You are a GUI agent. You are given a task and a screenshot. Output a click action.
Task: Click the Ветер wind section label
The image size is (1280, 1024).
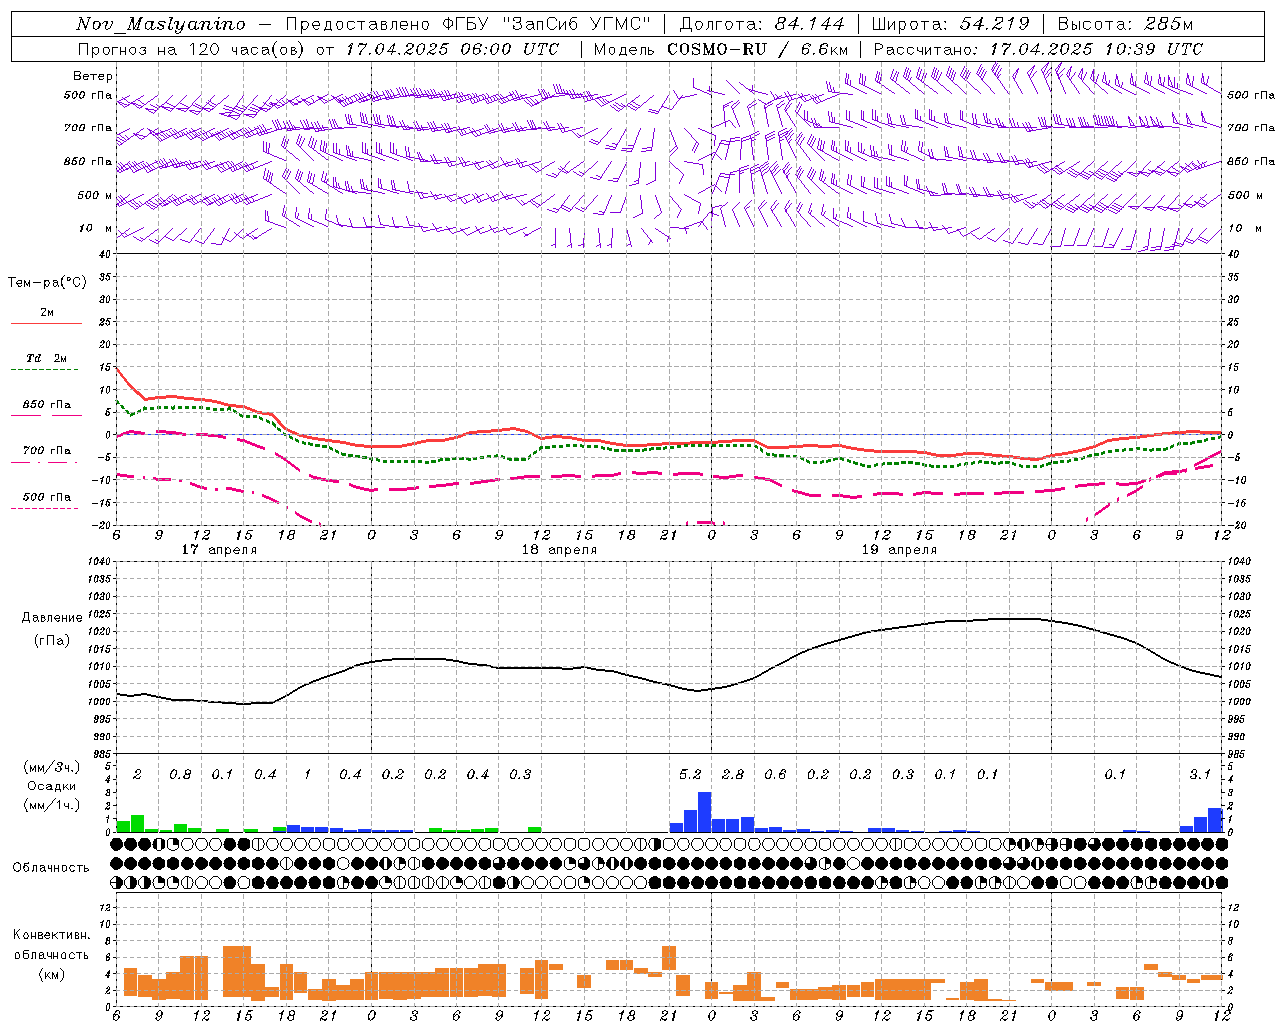[93, 76]
